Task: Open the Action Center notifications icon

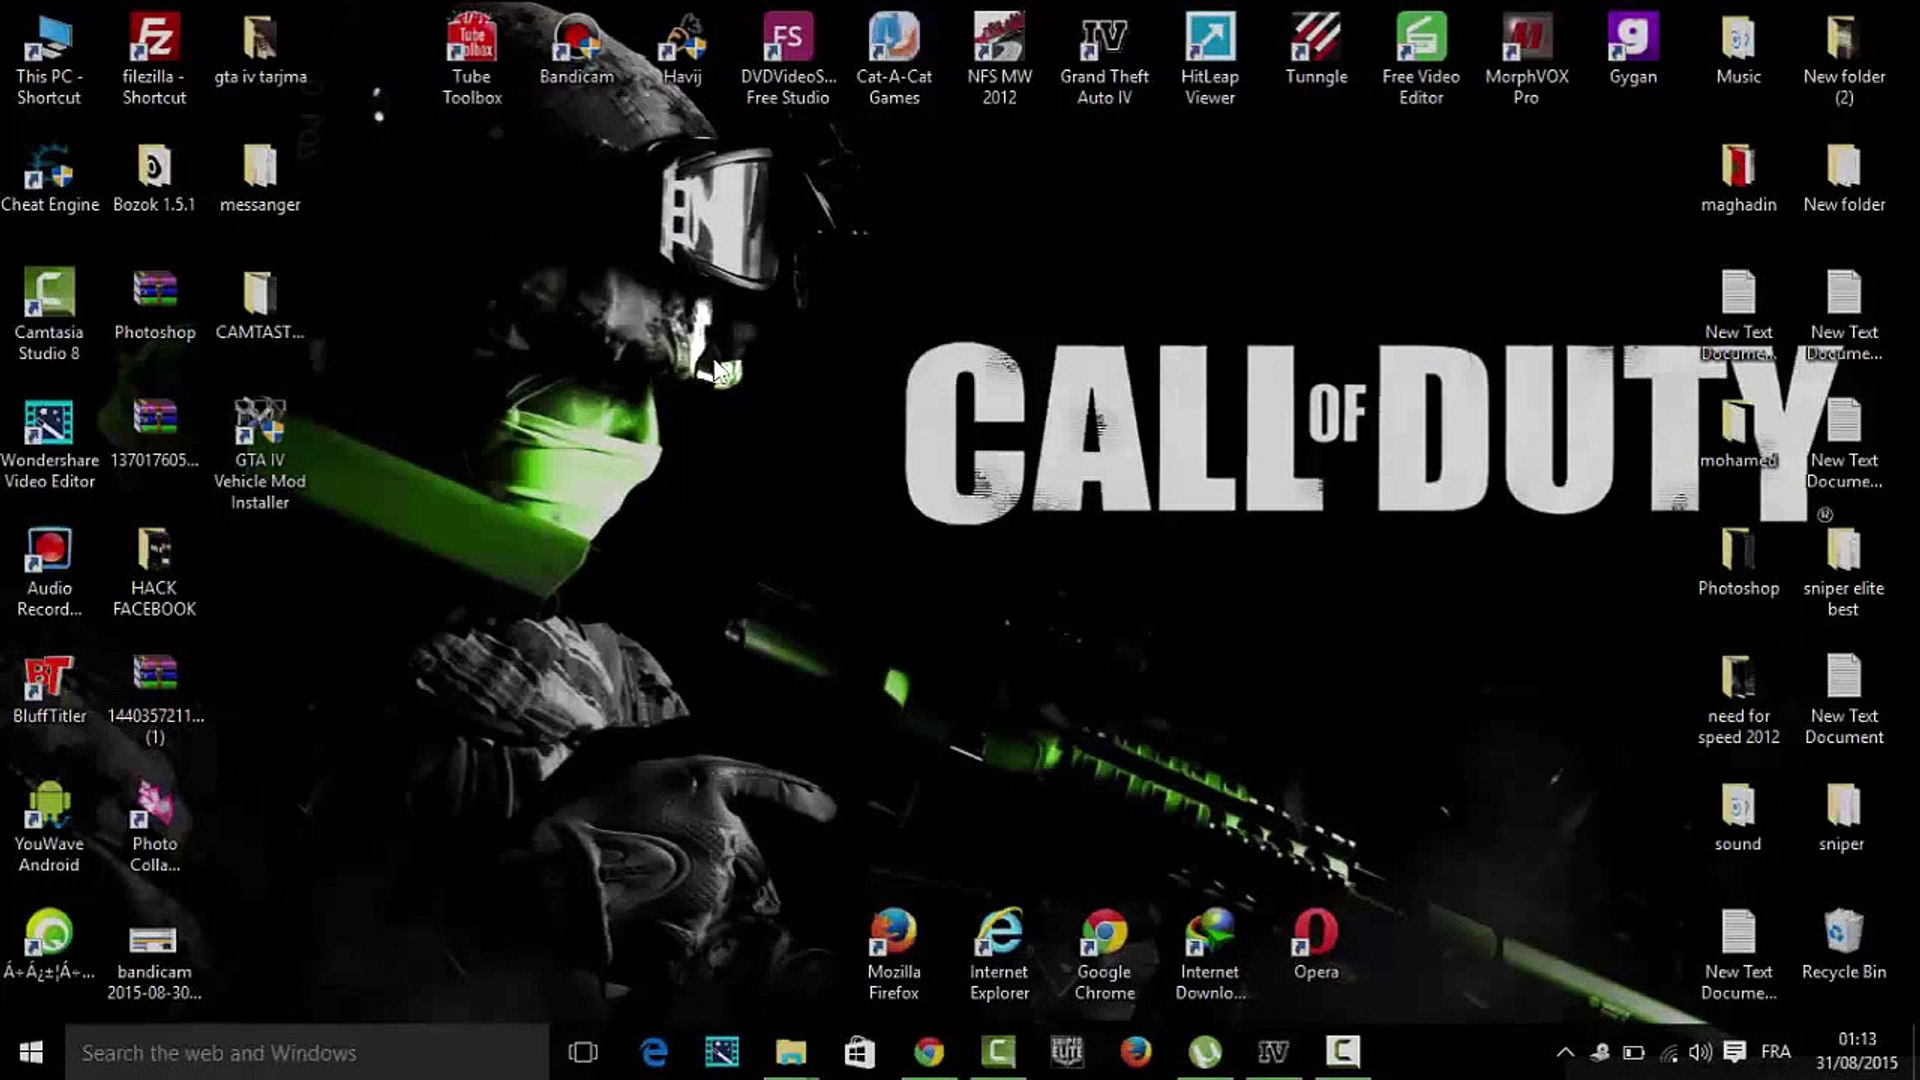Action: 1735,1052
